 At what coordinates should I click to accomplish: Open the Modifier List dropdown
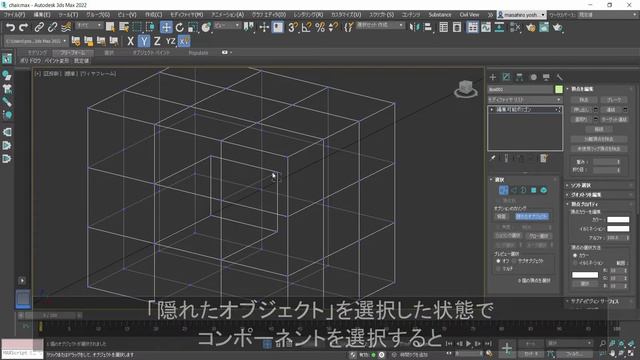click(x=525, y=100)
